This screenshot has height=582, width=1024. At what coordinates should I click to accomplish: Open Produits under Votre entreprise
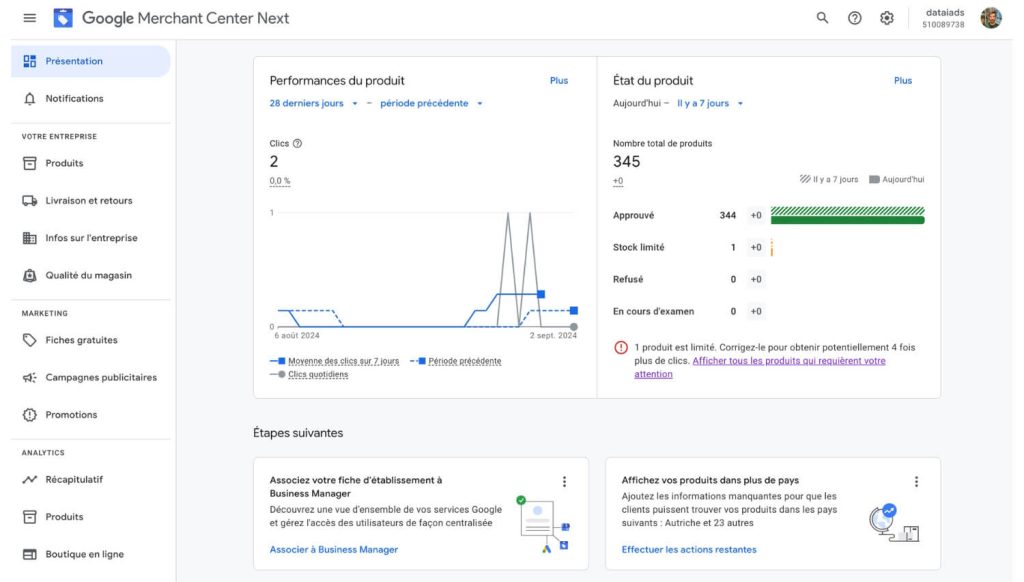91,163
